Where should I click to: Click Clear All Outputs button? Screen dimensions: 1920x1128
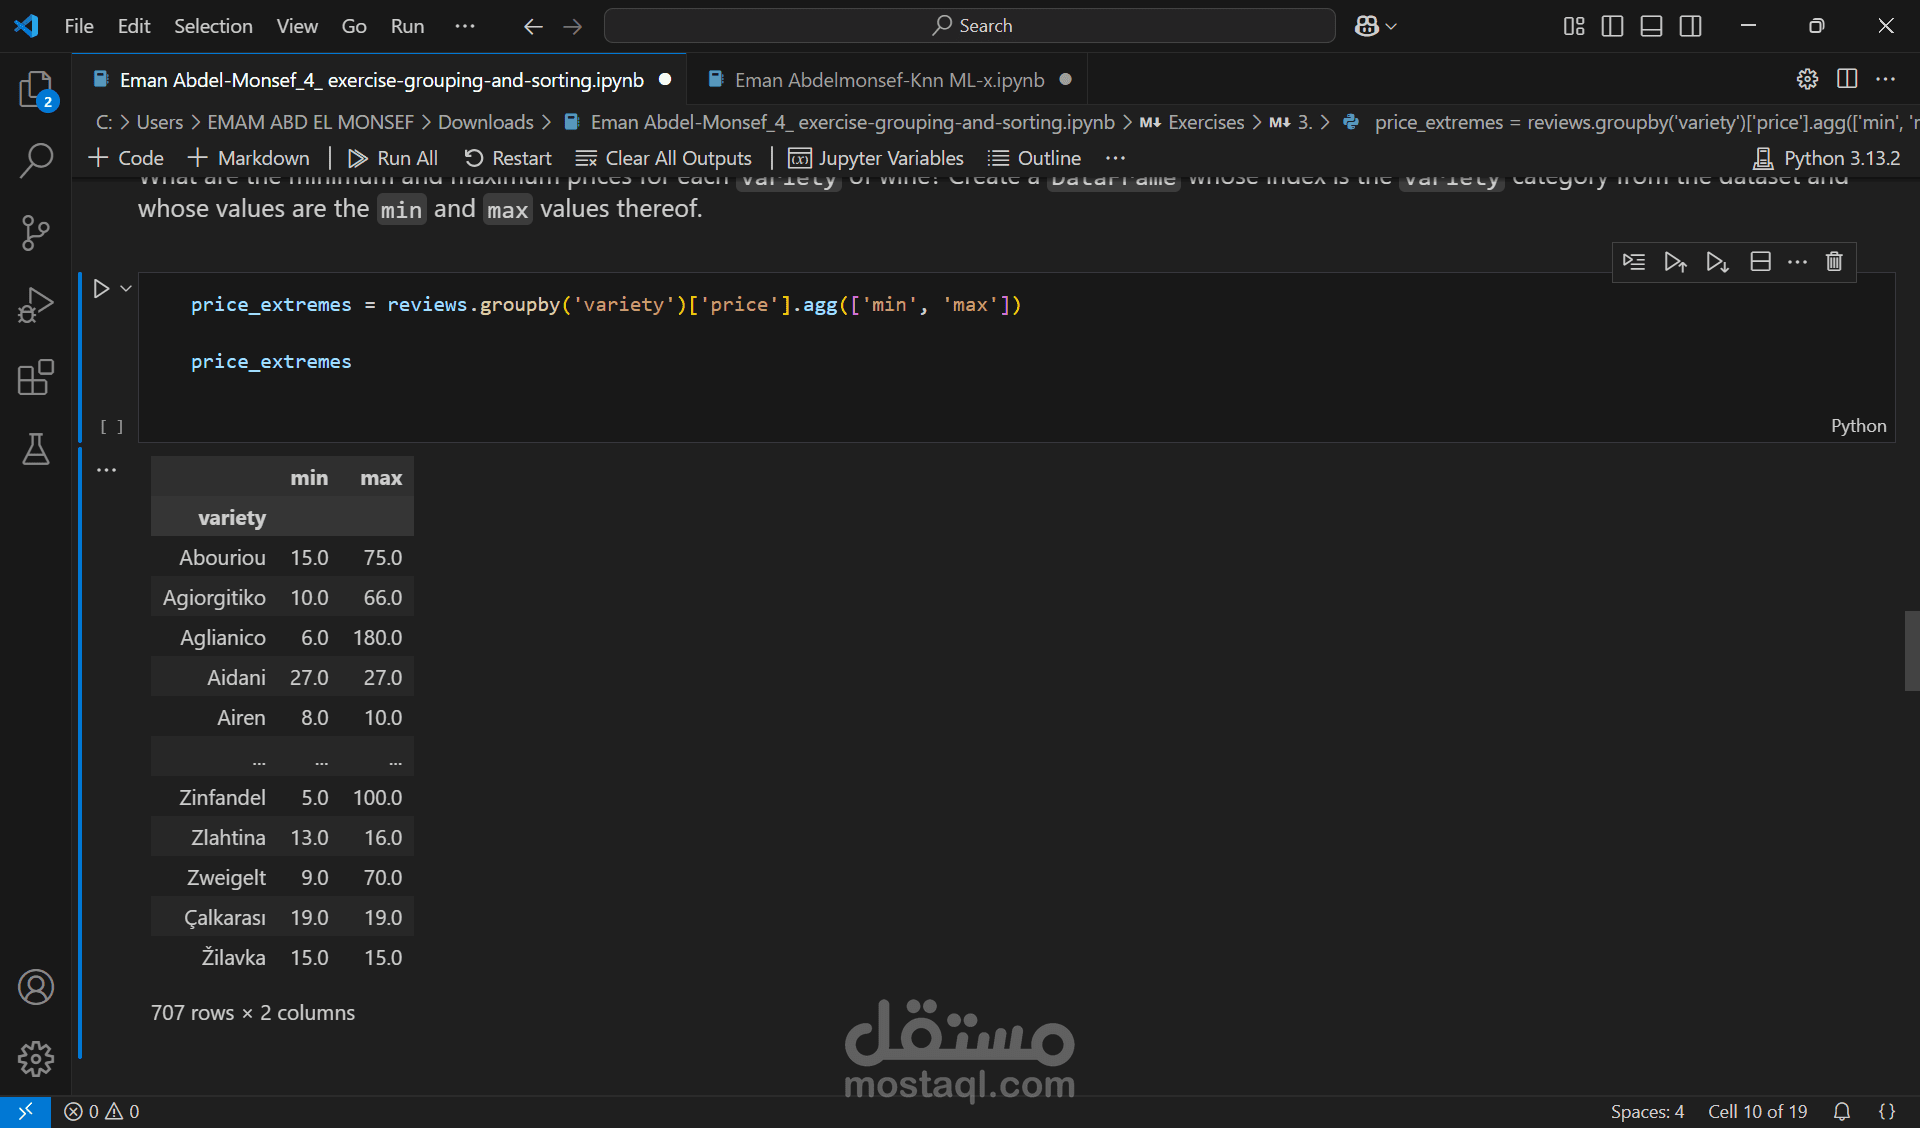pyautogui.click(x=664, y=158)
